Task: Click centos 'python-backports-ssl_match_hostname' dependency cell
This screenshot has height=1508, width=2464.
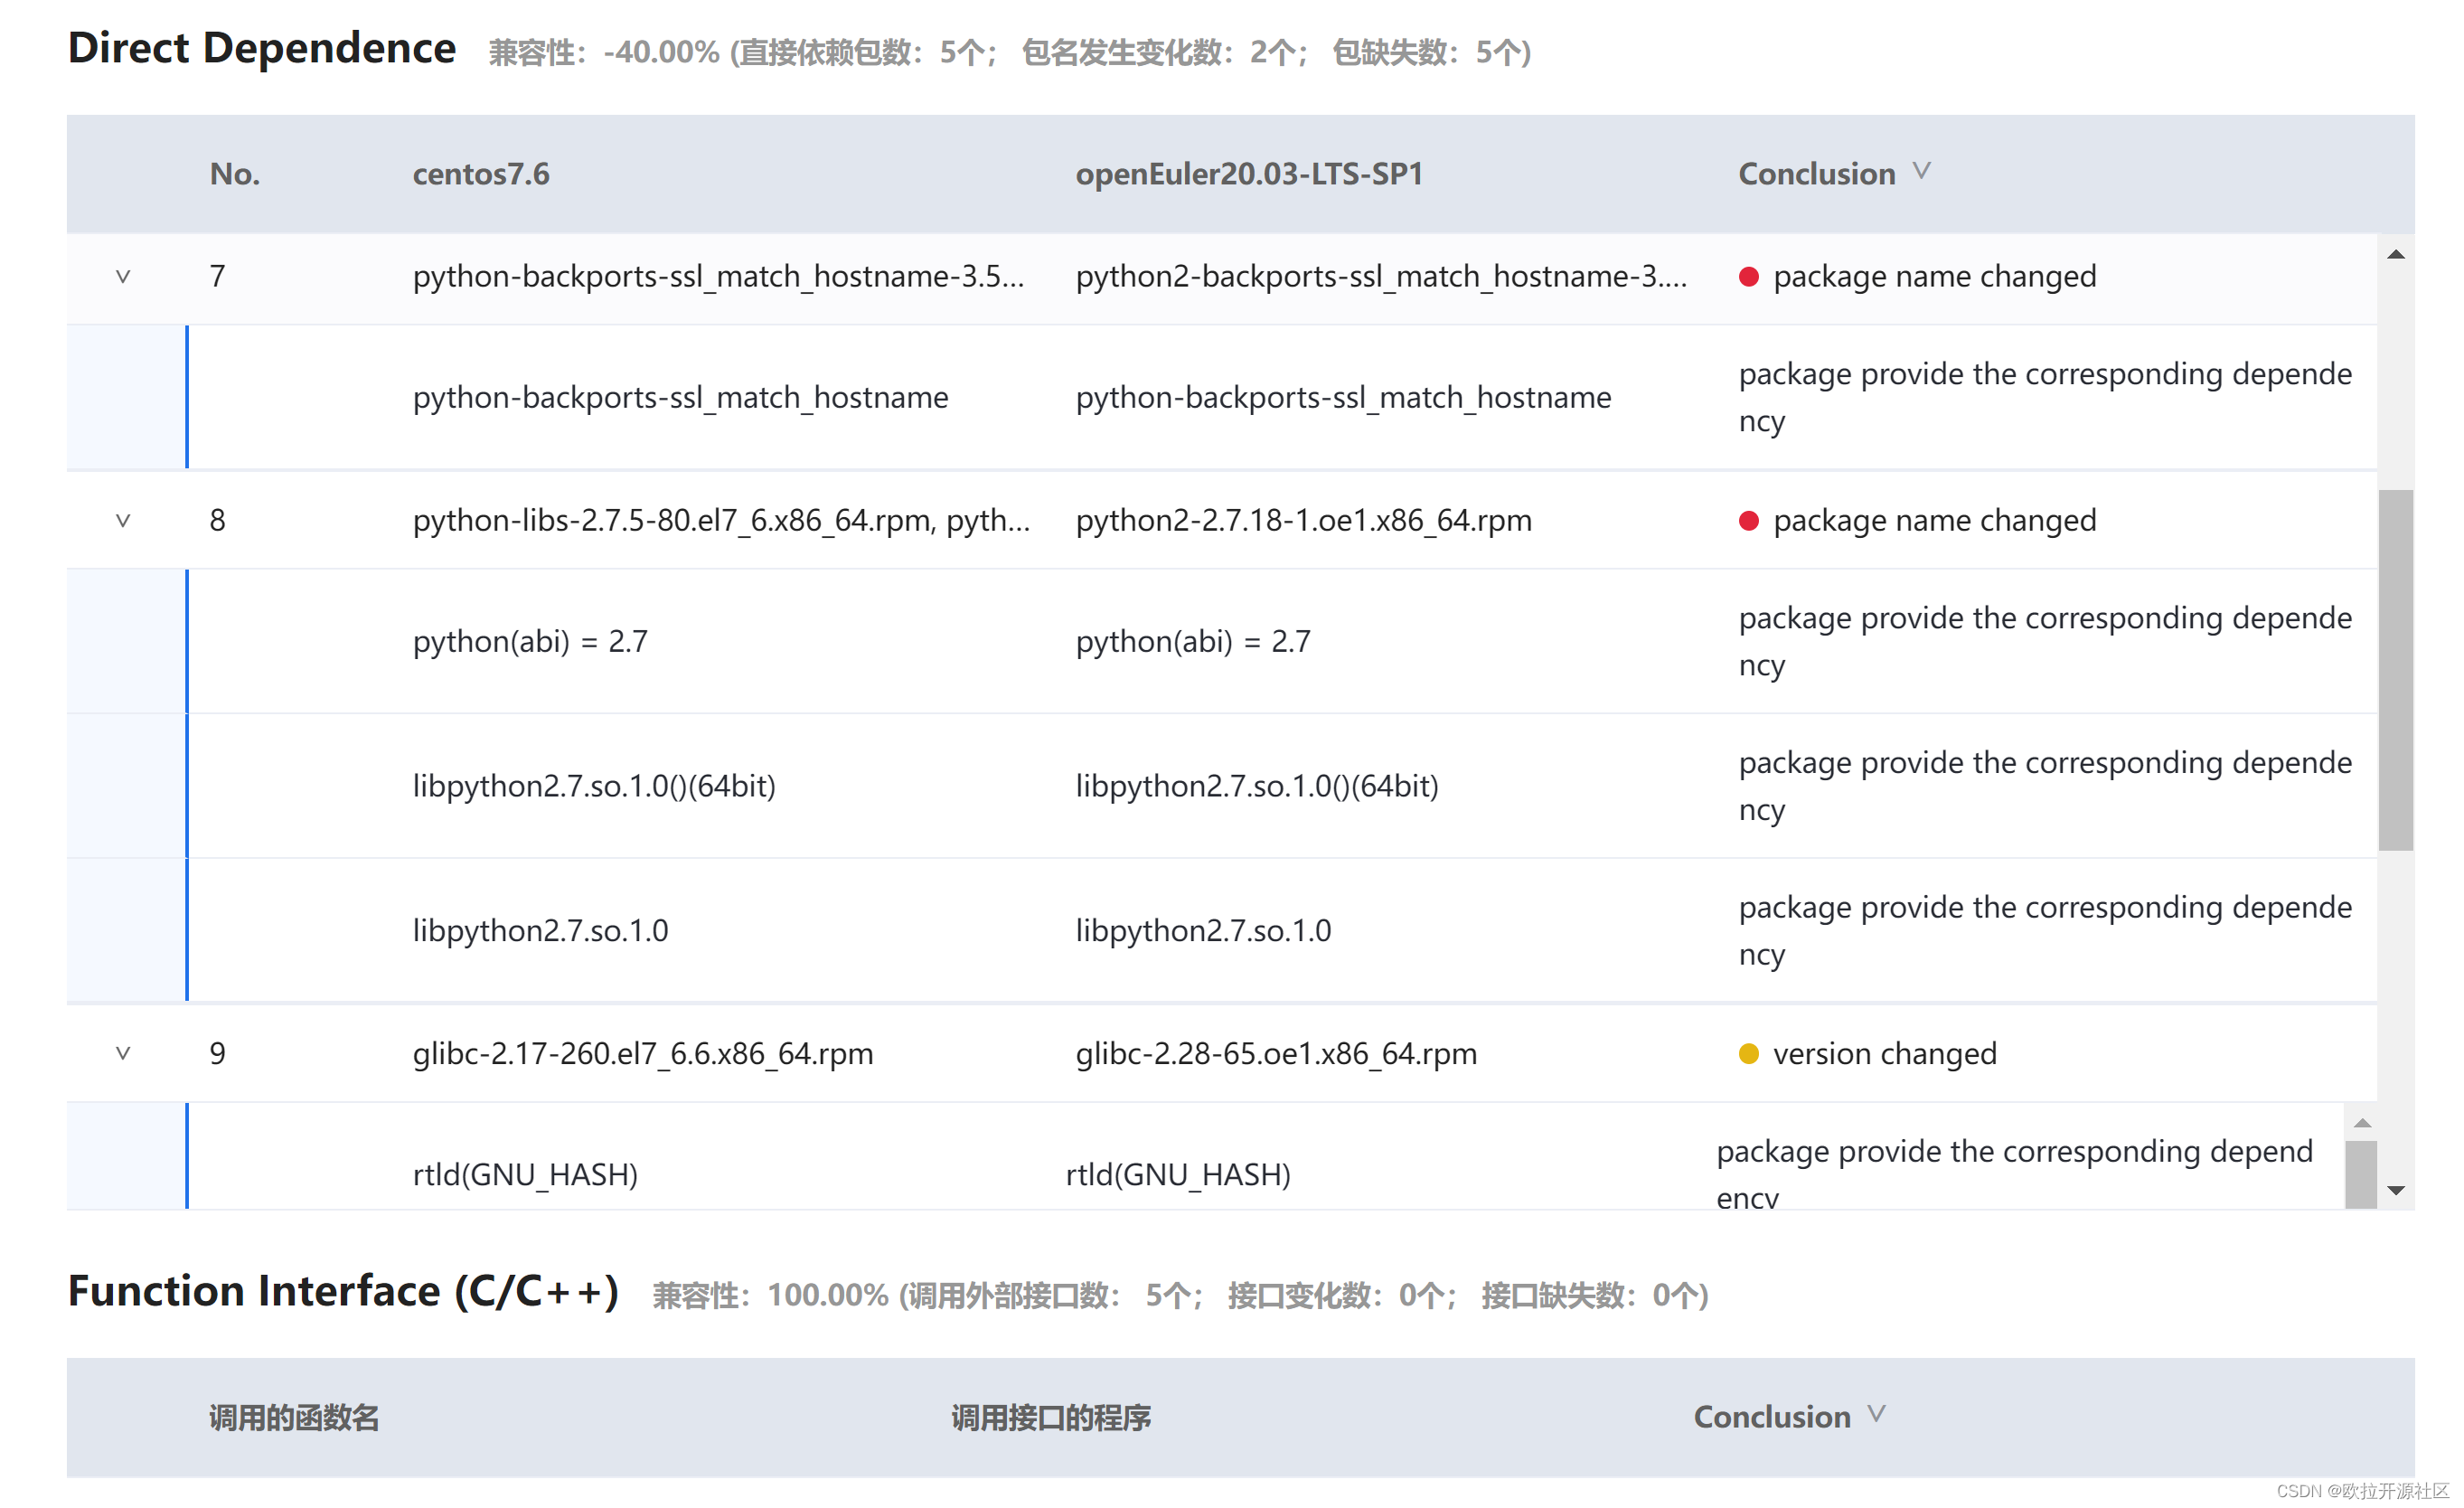Action: click(680, 398)
